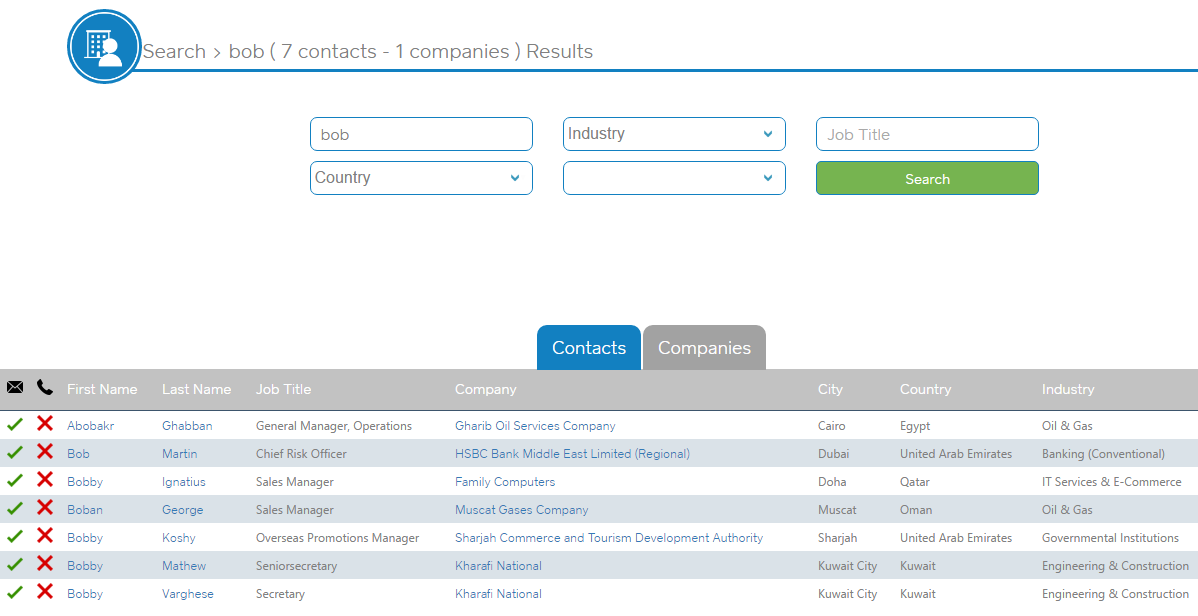Open Varghese last name link
1198x616 pixels.
(188, 594)
